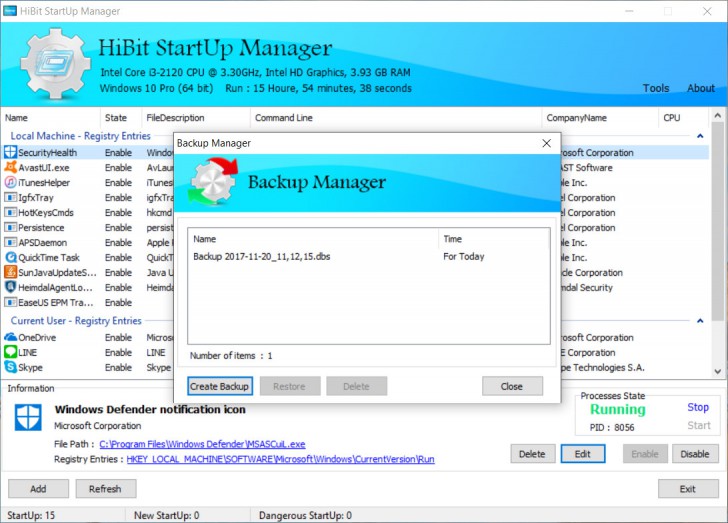Click Heimdal Security company name cell
728x523 pixels.
coord(587,288)
